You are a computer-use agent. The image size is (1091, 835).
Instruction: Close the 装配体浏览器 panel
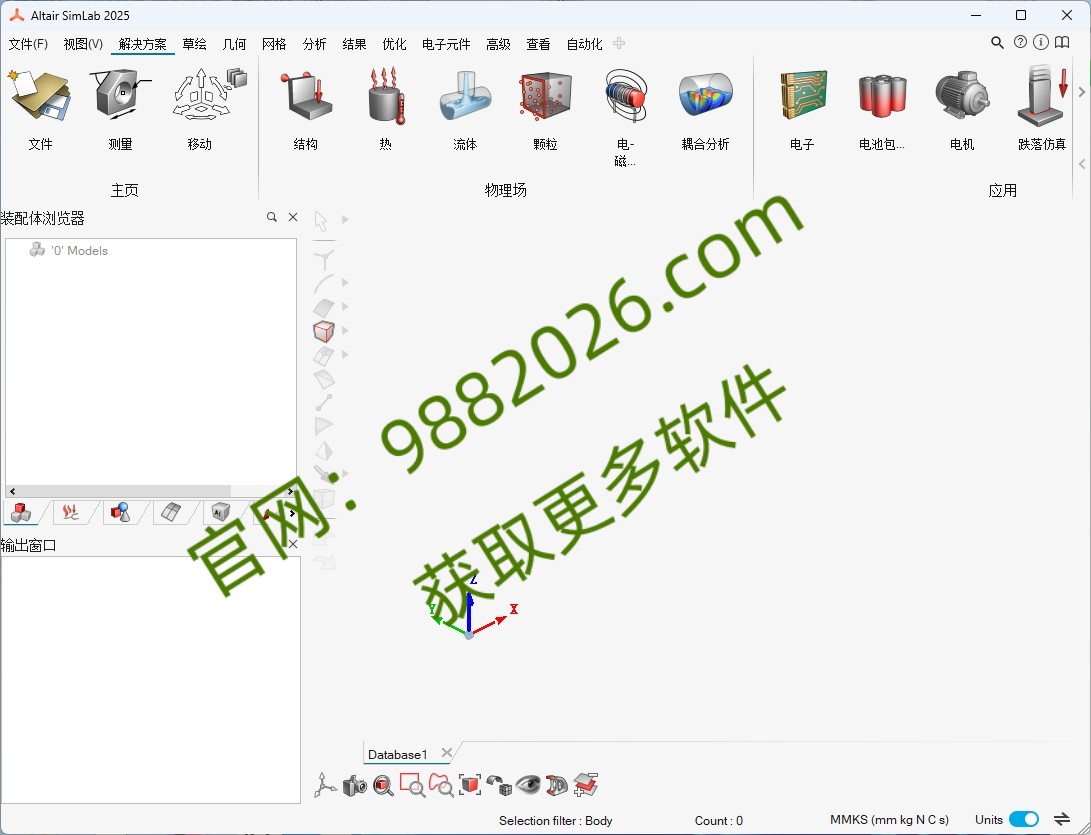(293, 217)
